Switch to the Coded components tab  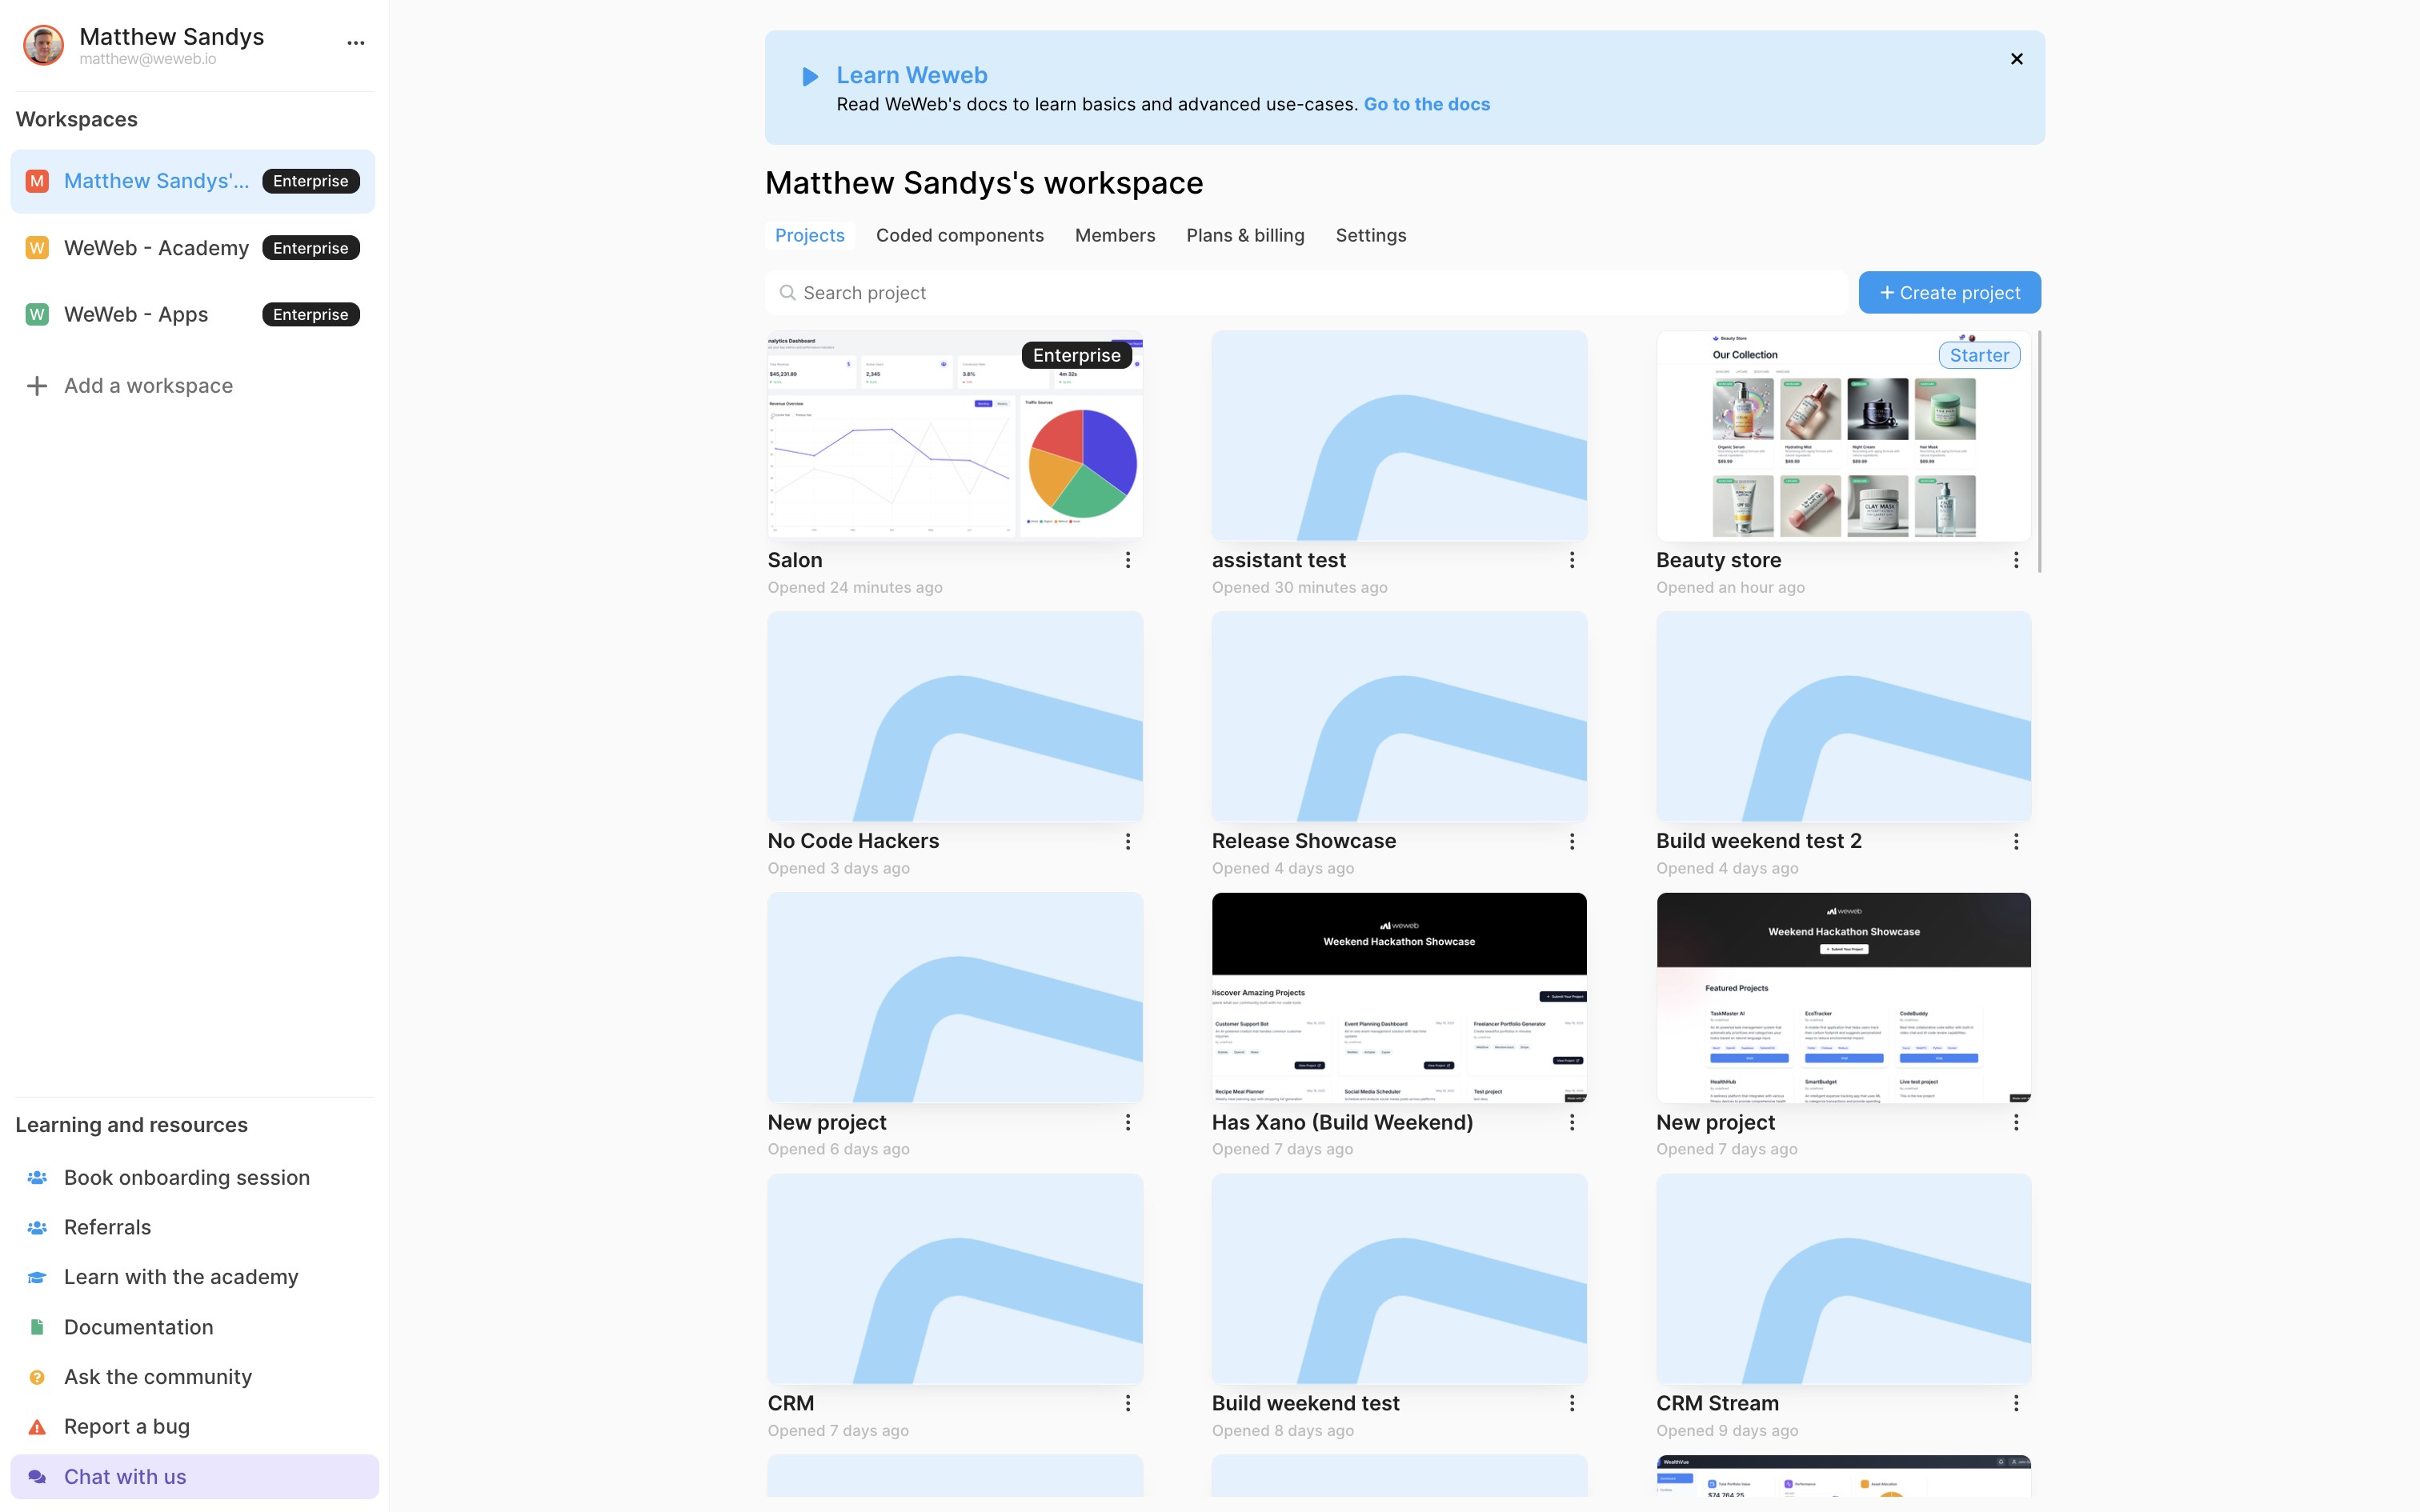(x=959, y=235)
